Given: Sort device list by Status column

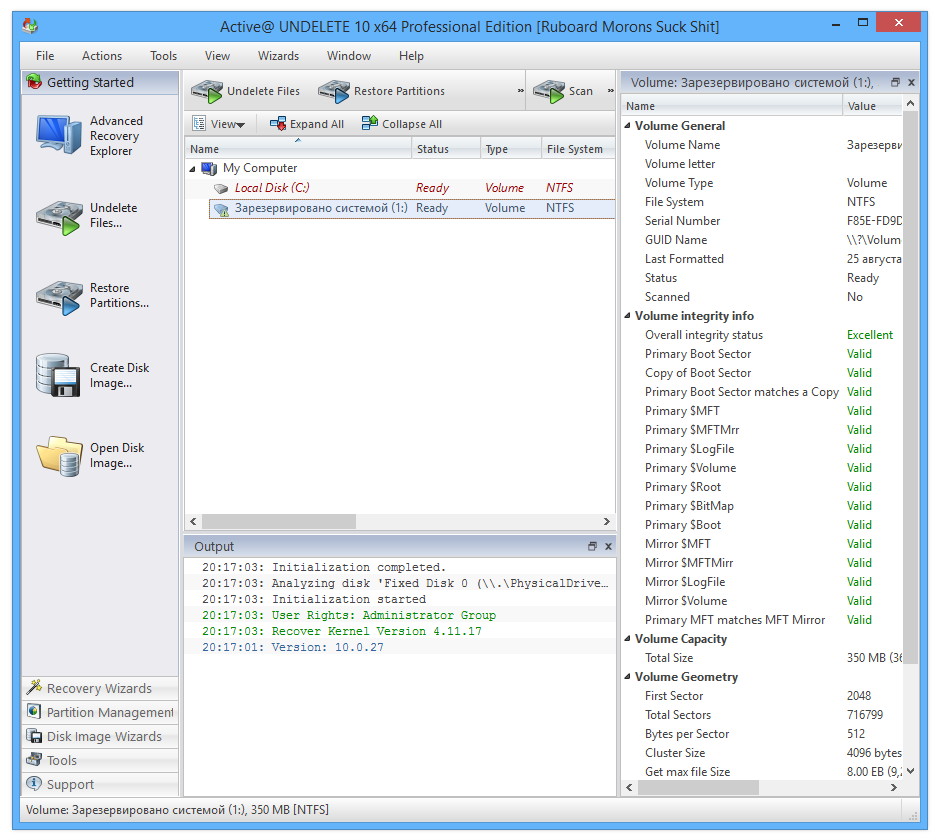Looking at the screenshot, I should coord(446,148).
